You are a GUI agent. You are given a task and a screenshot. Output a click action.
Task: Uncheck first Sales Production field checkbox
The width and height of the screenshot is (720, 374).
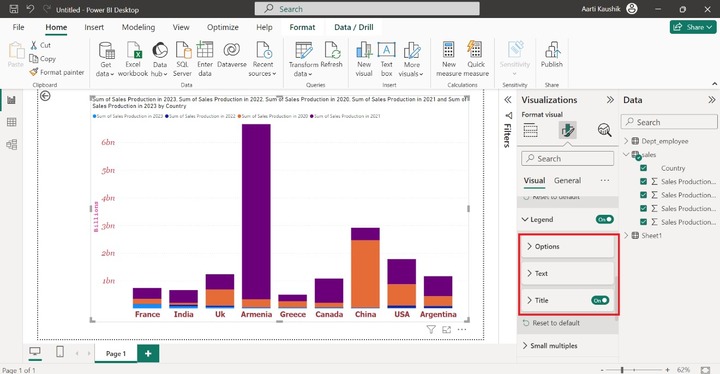click(643, 181)
